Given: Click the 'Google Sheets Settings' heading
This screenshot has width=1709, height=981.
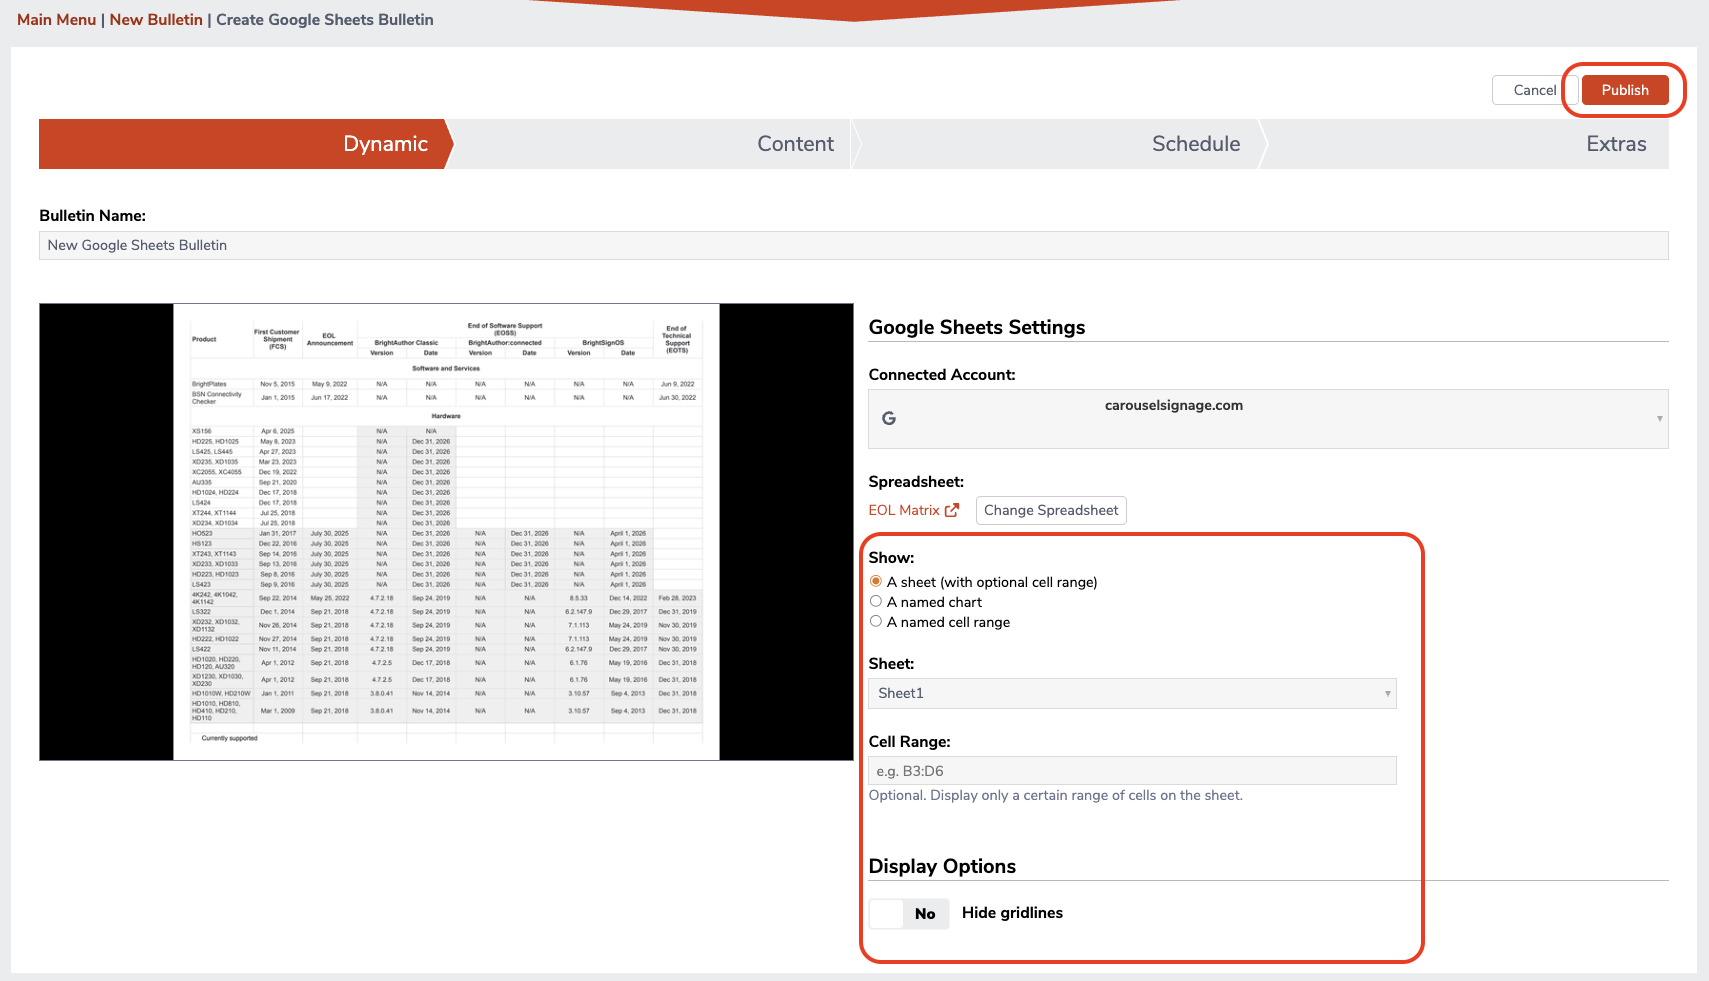Looking at the screenshot, I should tap(977, 327).
